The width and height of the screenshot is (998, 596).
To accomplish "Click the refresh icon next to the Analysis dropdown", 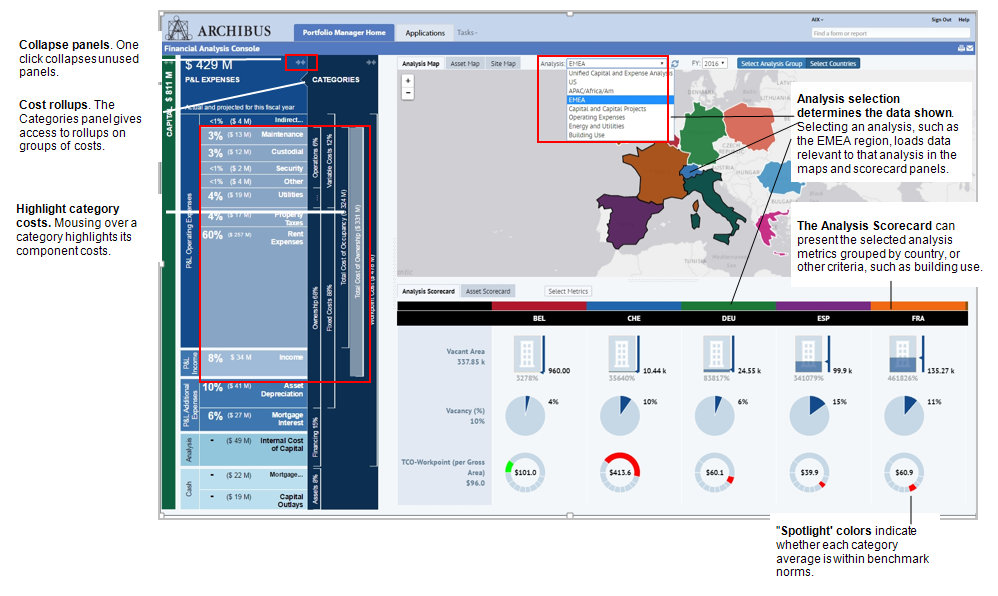I will coord(675,63).
